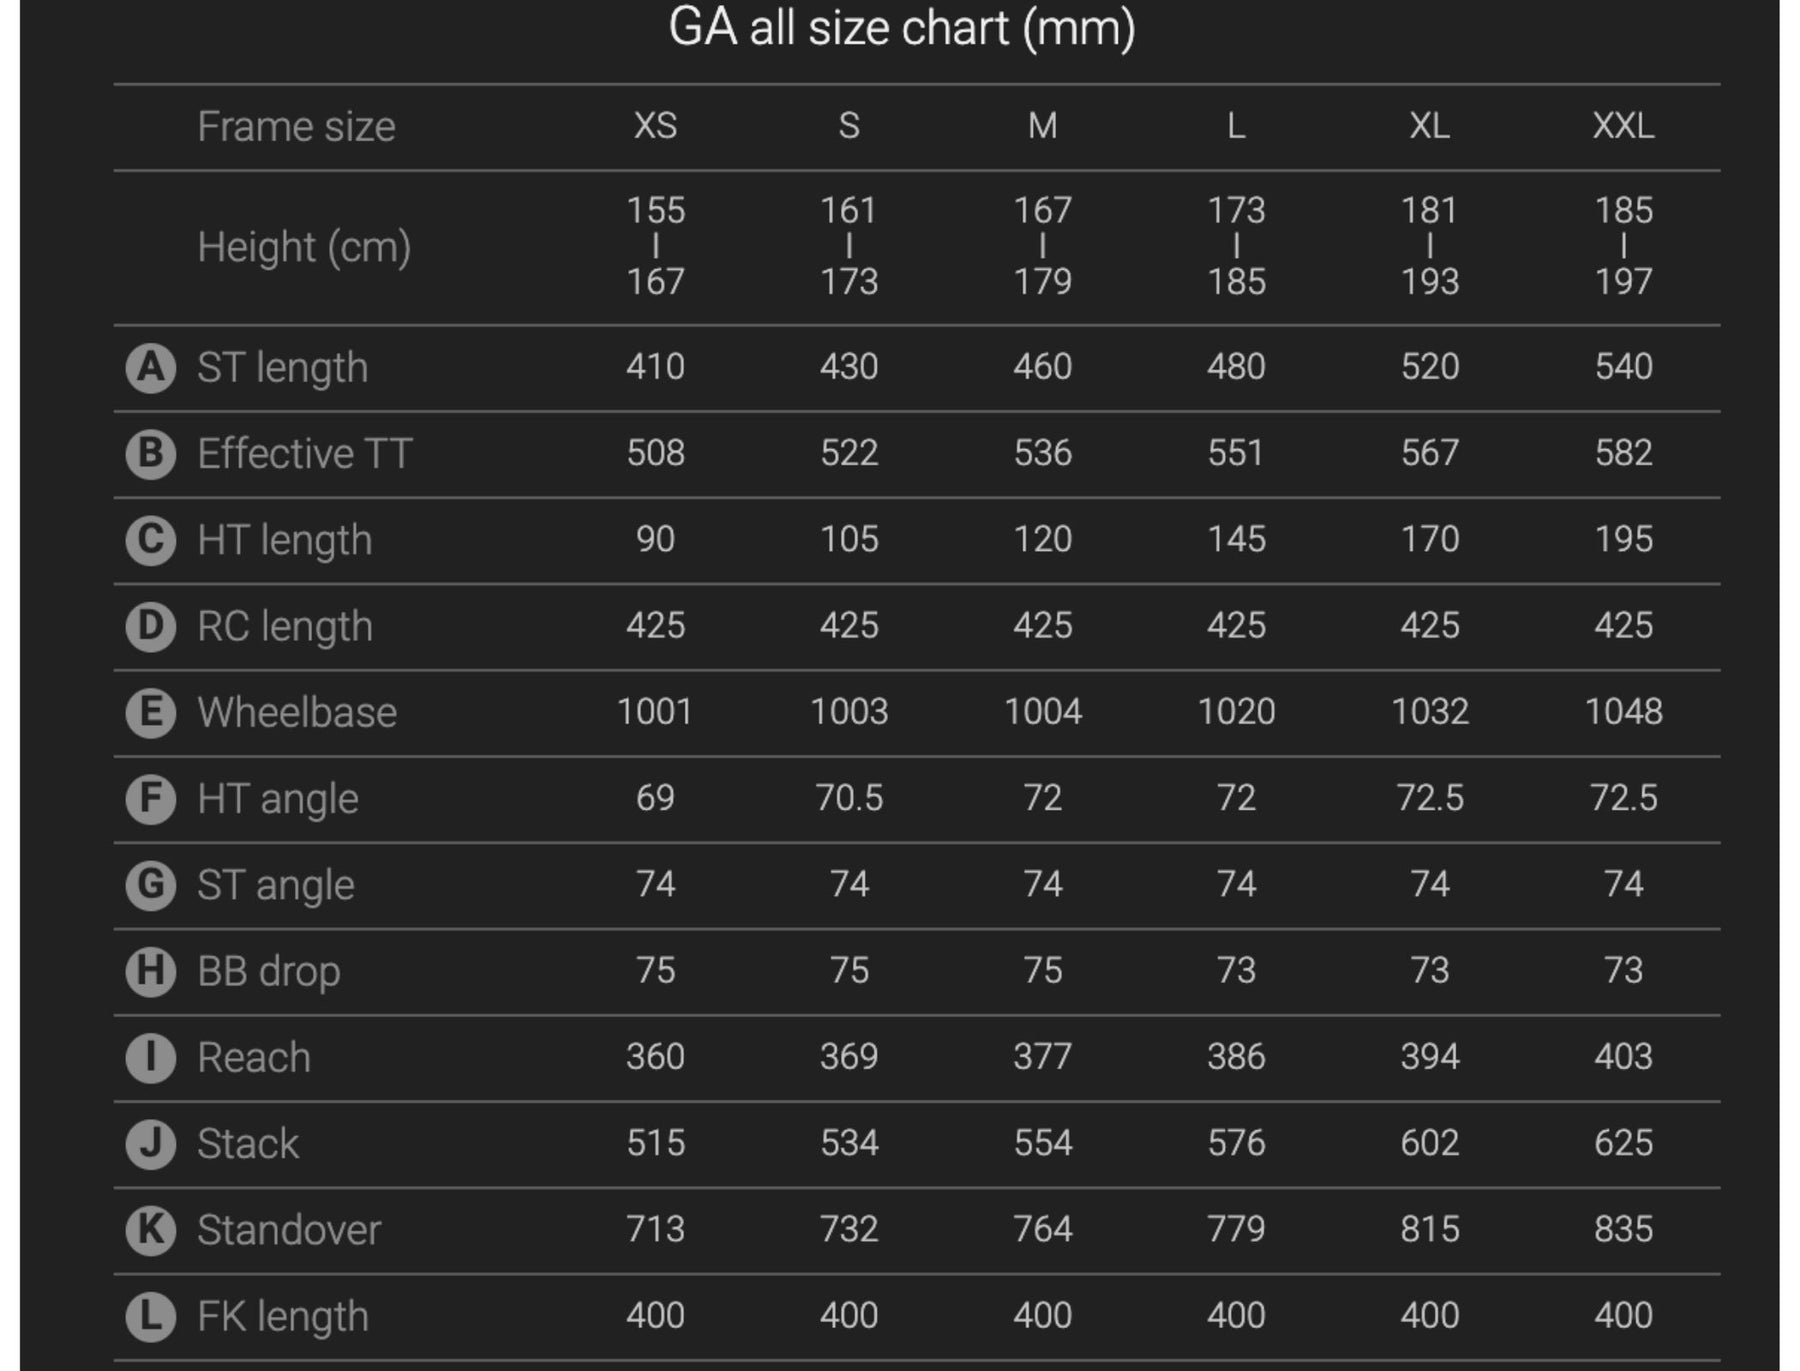Click the circled J icon beside Stack
The height and width of the screenshot is (1371, 1800).
click(151, 1144)
